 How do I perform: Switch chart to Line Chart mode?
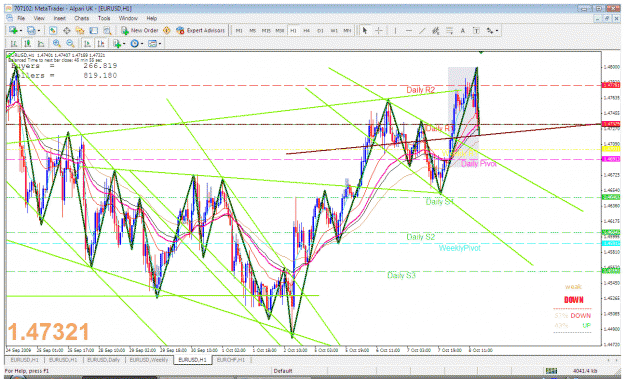pyautogui.click(x=41, y=43)
